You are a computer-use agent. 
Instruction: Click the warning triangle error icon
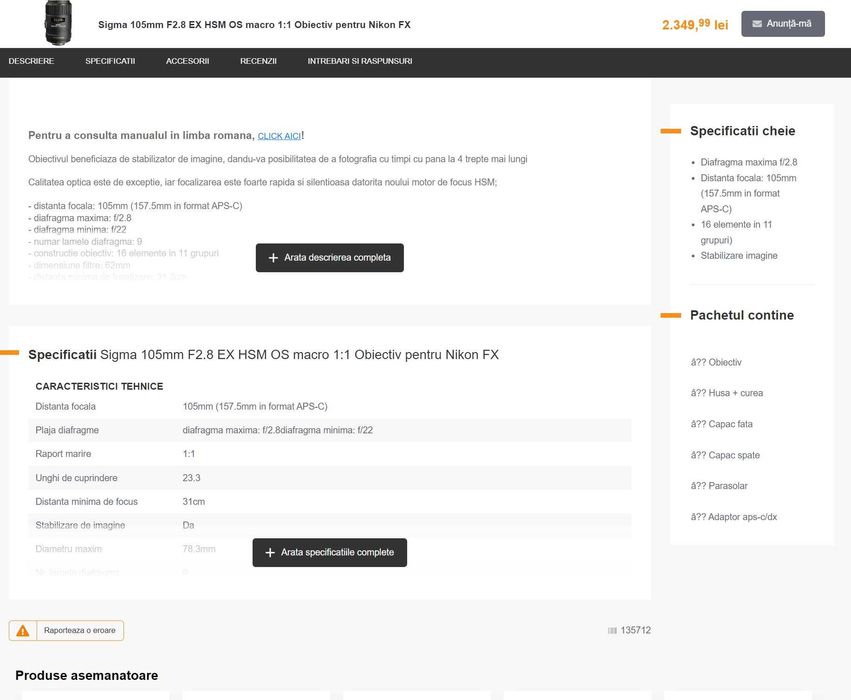point(23,631)
